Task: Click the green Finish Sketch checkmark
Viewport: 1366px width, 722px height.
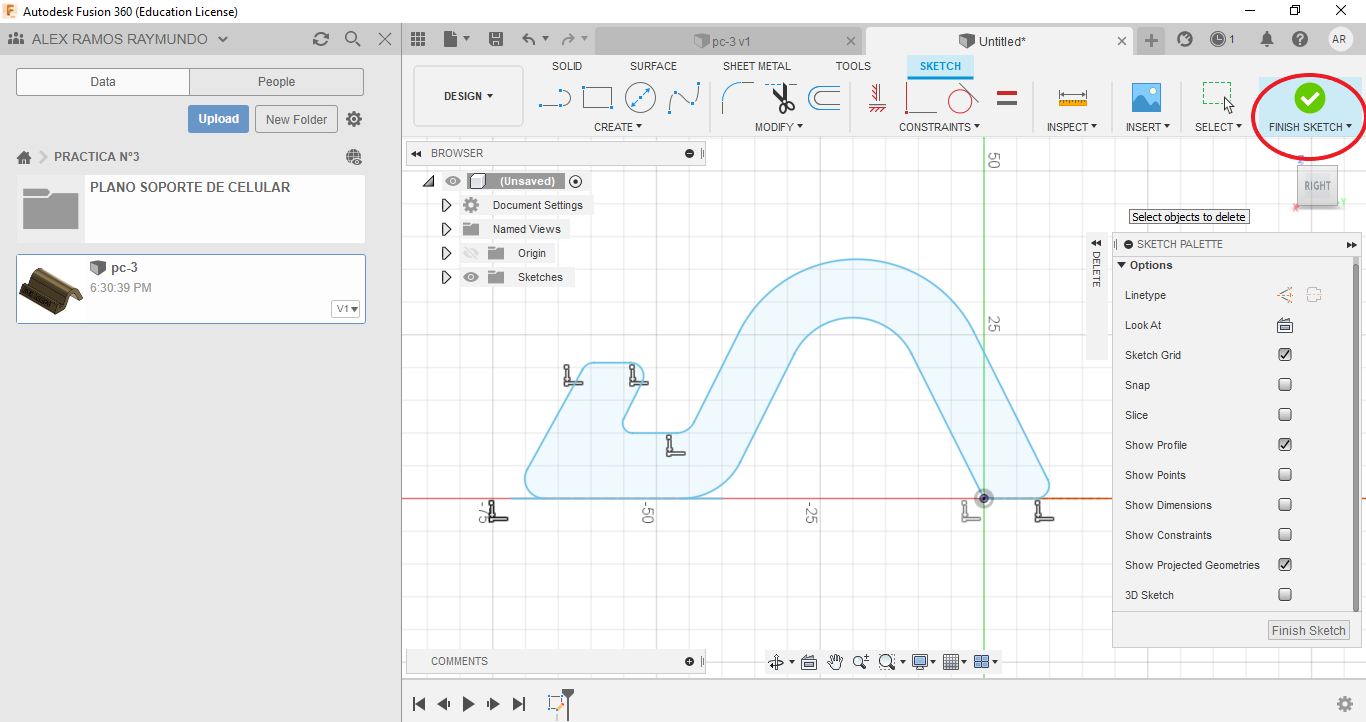Action: [x=1309, y=98]
